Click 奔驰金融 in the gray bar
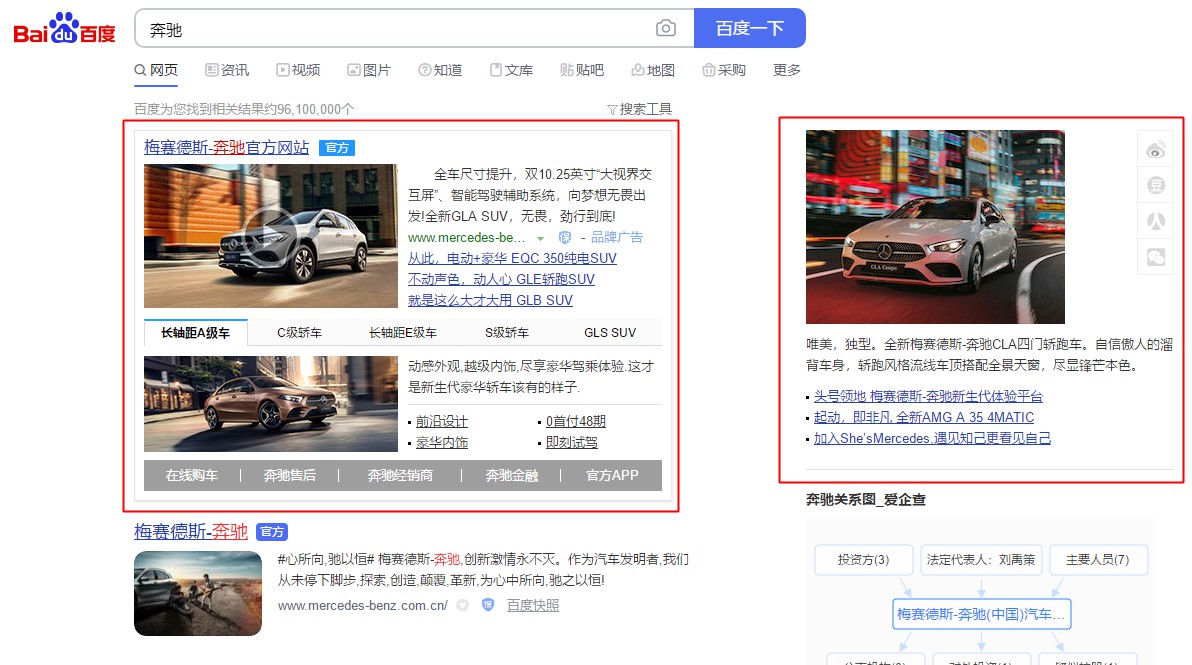Screen dimensions: 1192x665 pos(512,475)
